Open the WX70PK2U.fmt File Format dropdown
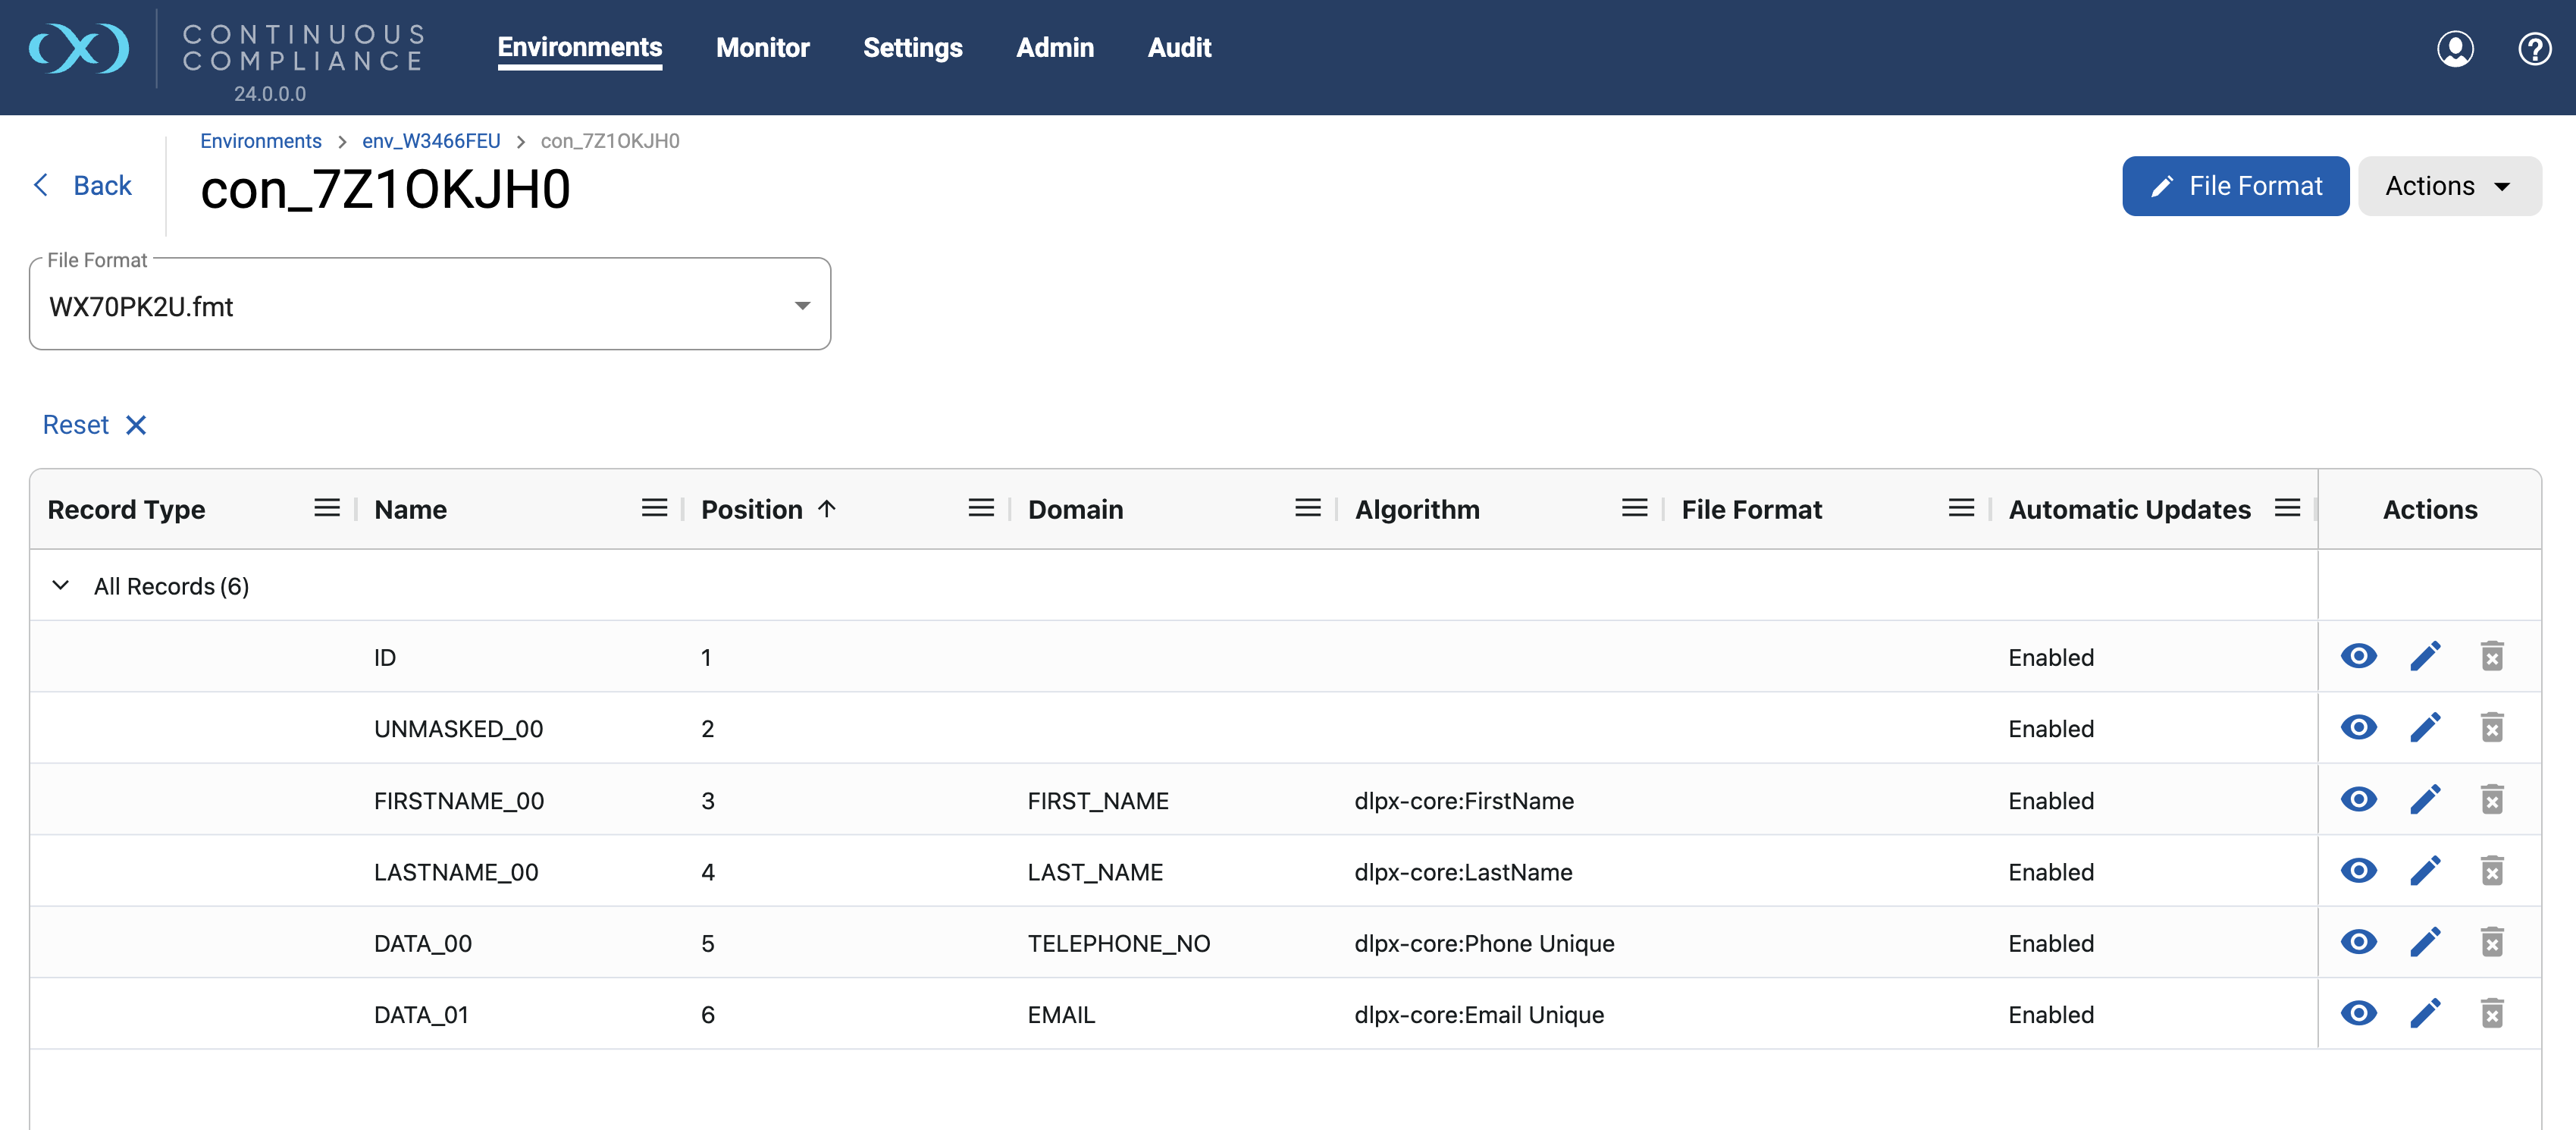 pos(430,305)
